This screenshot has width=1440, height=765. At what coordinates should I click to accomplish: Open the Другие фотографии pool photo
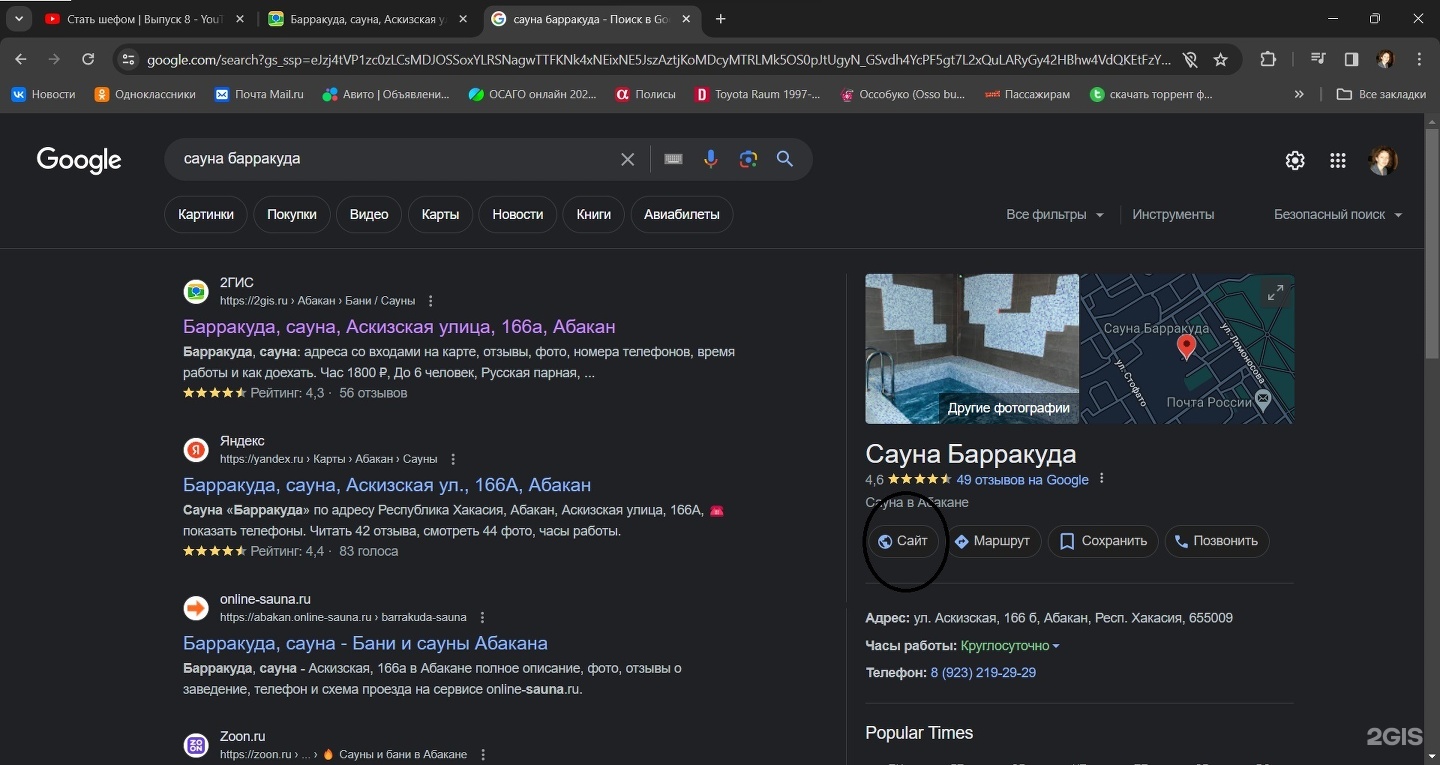(972, 349)
